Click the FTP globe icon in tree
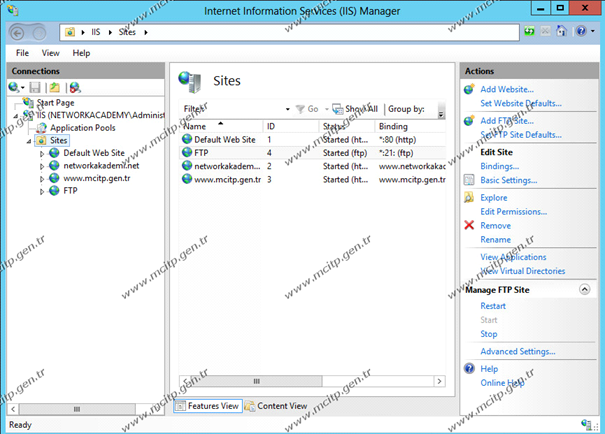This screenshot has width=605, height=434. coord(54,190)
